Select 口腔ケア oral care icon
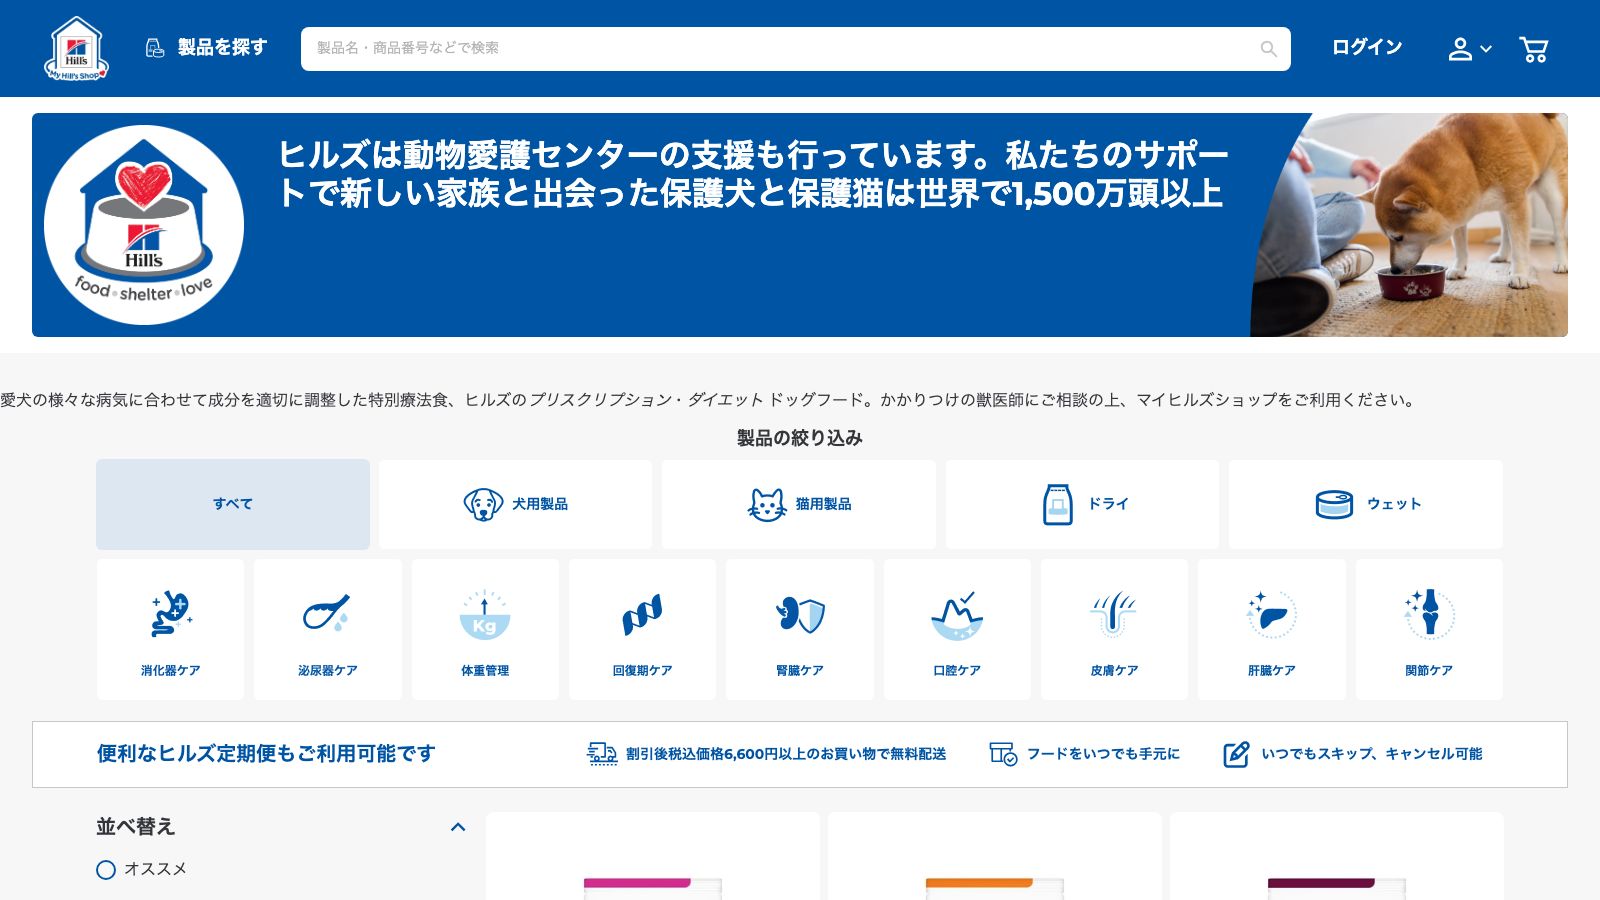Viewport: 1600px width, 900px height. 957,629
